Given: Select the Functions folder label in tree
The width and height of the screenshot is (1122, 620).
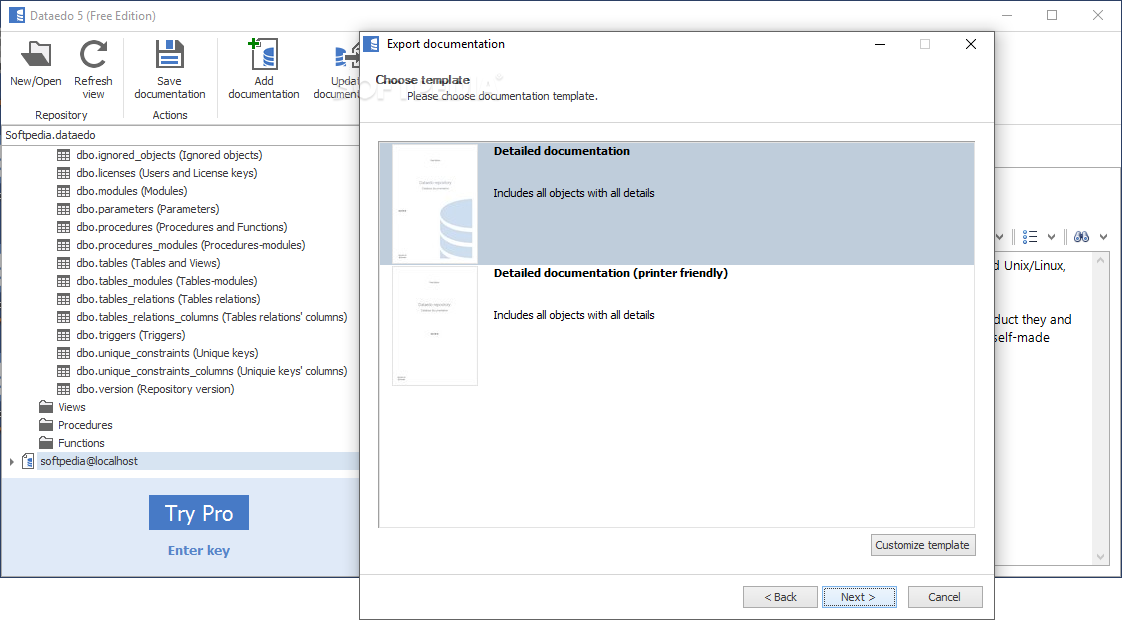Looking at the screenshot, I should (81, 443).
